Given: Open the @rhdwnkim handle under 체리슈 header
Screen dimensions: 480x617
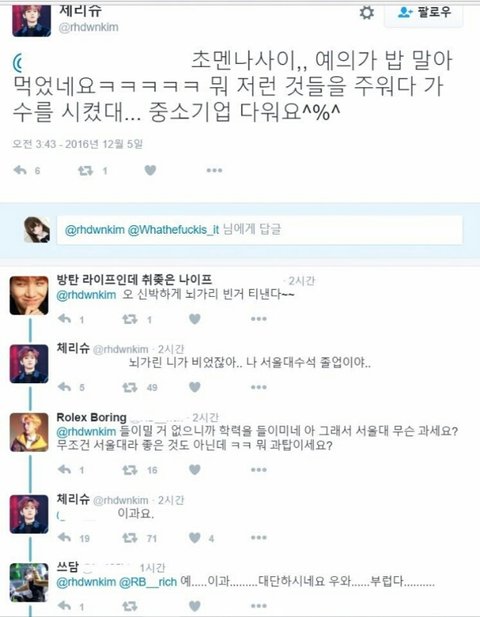Looking at the screenshot, I should pyautogui.click(x=89, y=27).
